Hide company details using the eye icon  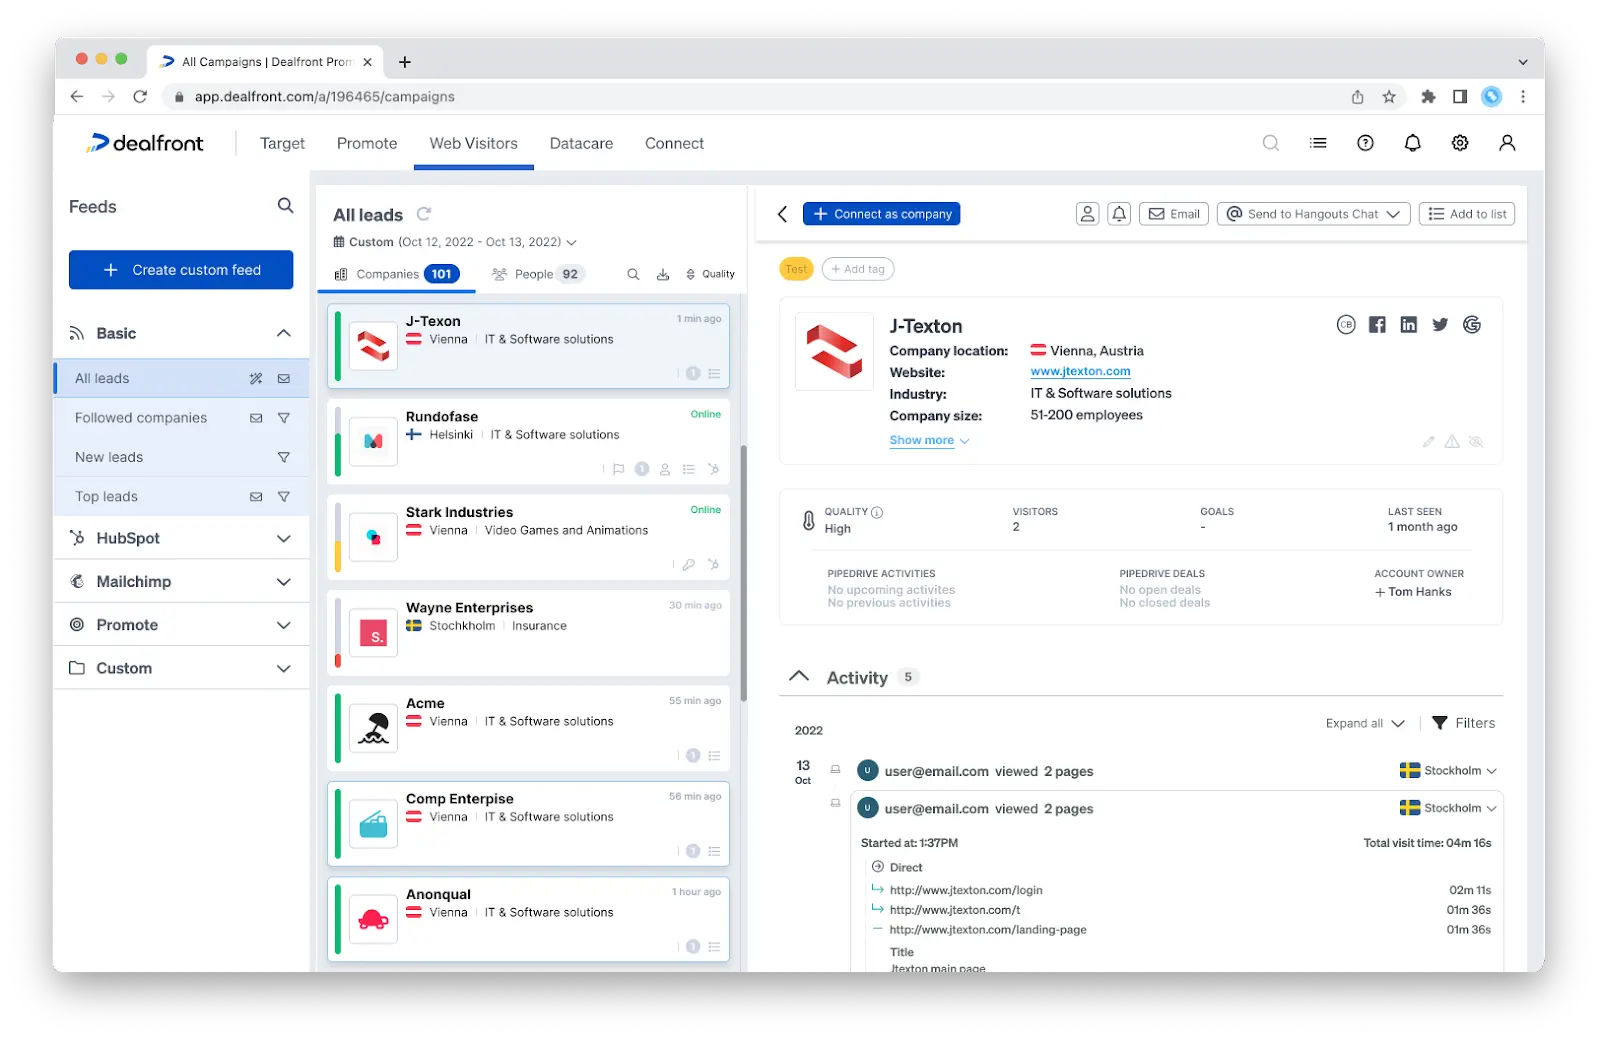click(1476, 441)
